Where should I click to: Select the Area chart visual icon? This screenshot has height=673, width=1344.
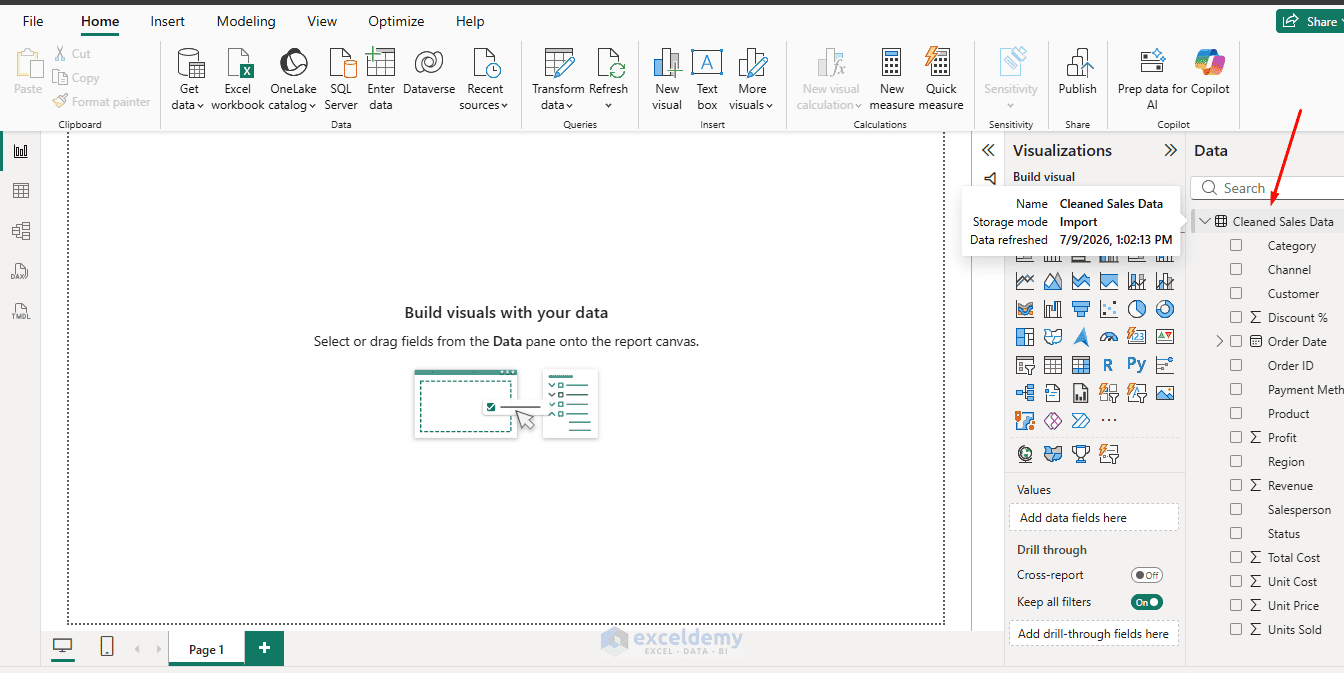coord(1053,281)
